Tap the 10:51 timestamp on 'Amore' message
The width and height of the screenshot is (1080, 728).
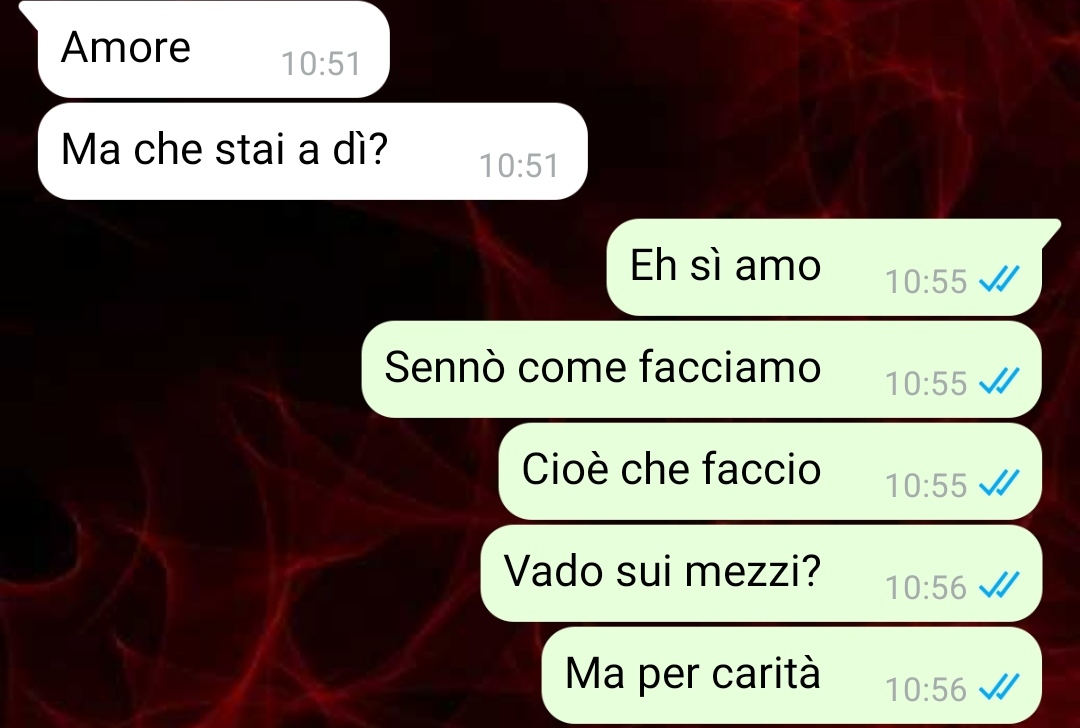(x=321, y=64)
